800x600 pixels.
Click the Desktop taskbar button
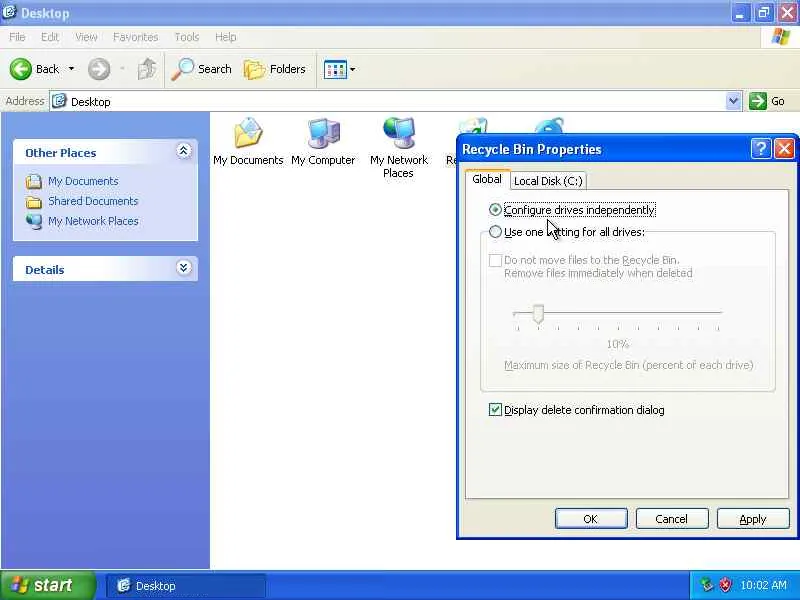coord(186,586)
